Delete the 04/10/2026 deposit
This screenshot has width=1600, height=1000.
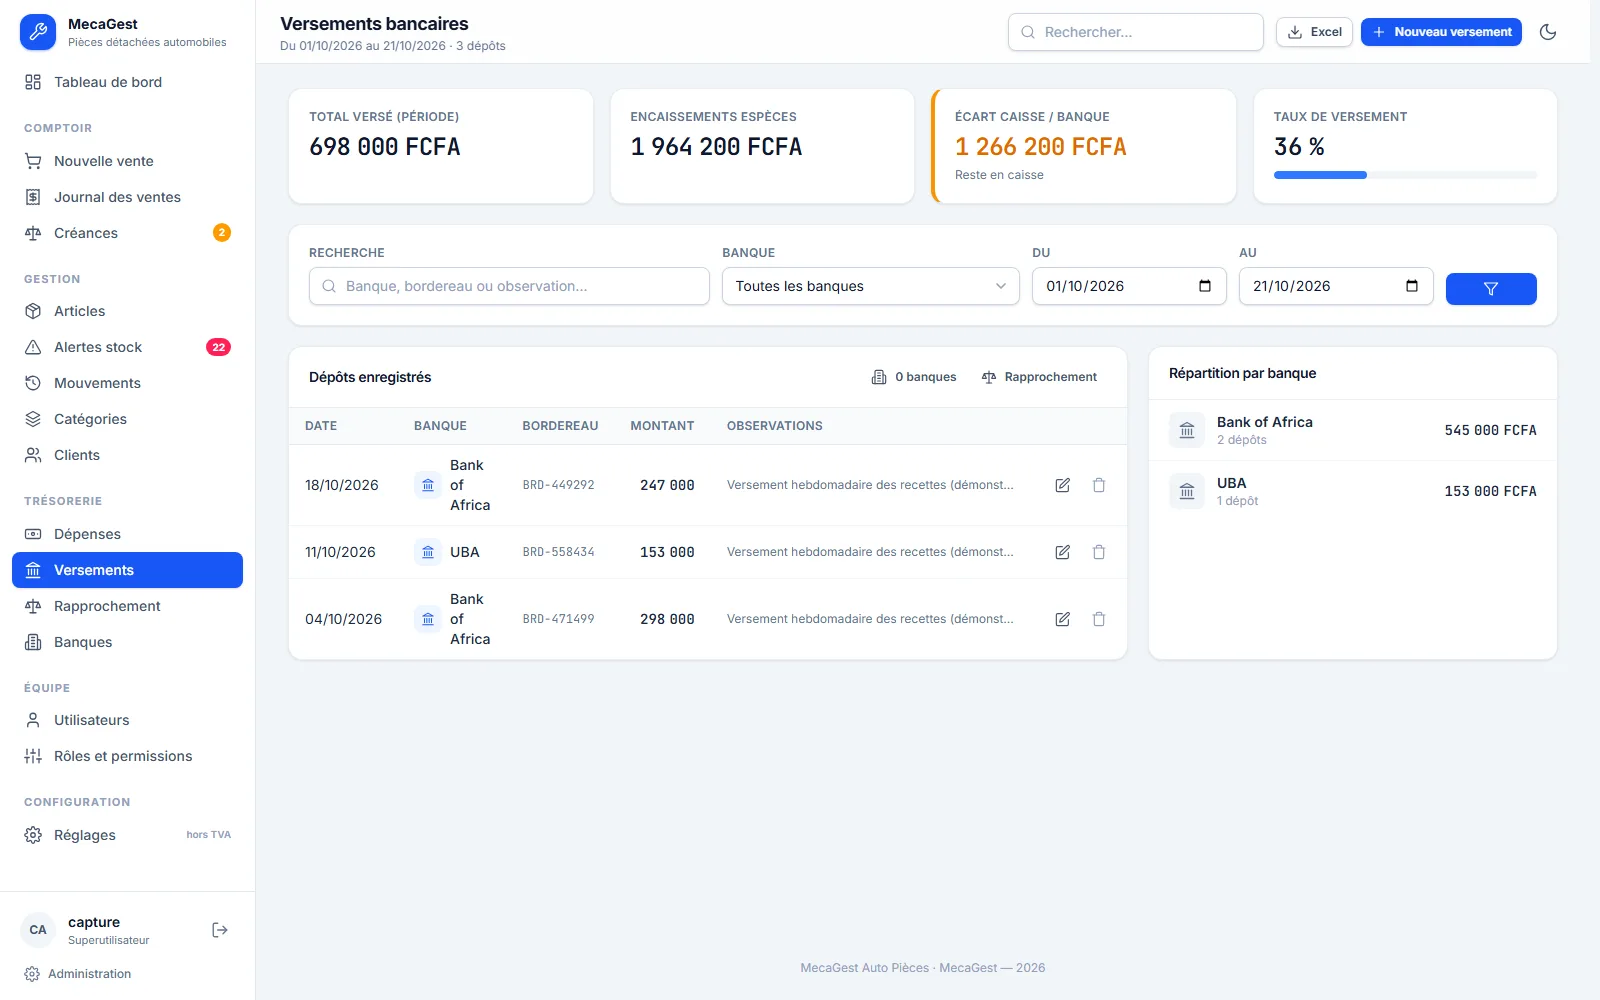coord(1099,619)
